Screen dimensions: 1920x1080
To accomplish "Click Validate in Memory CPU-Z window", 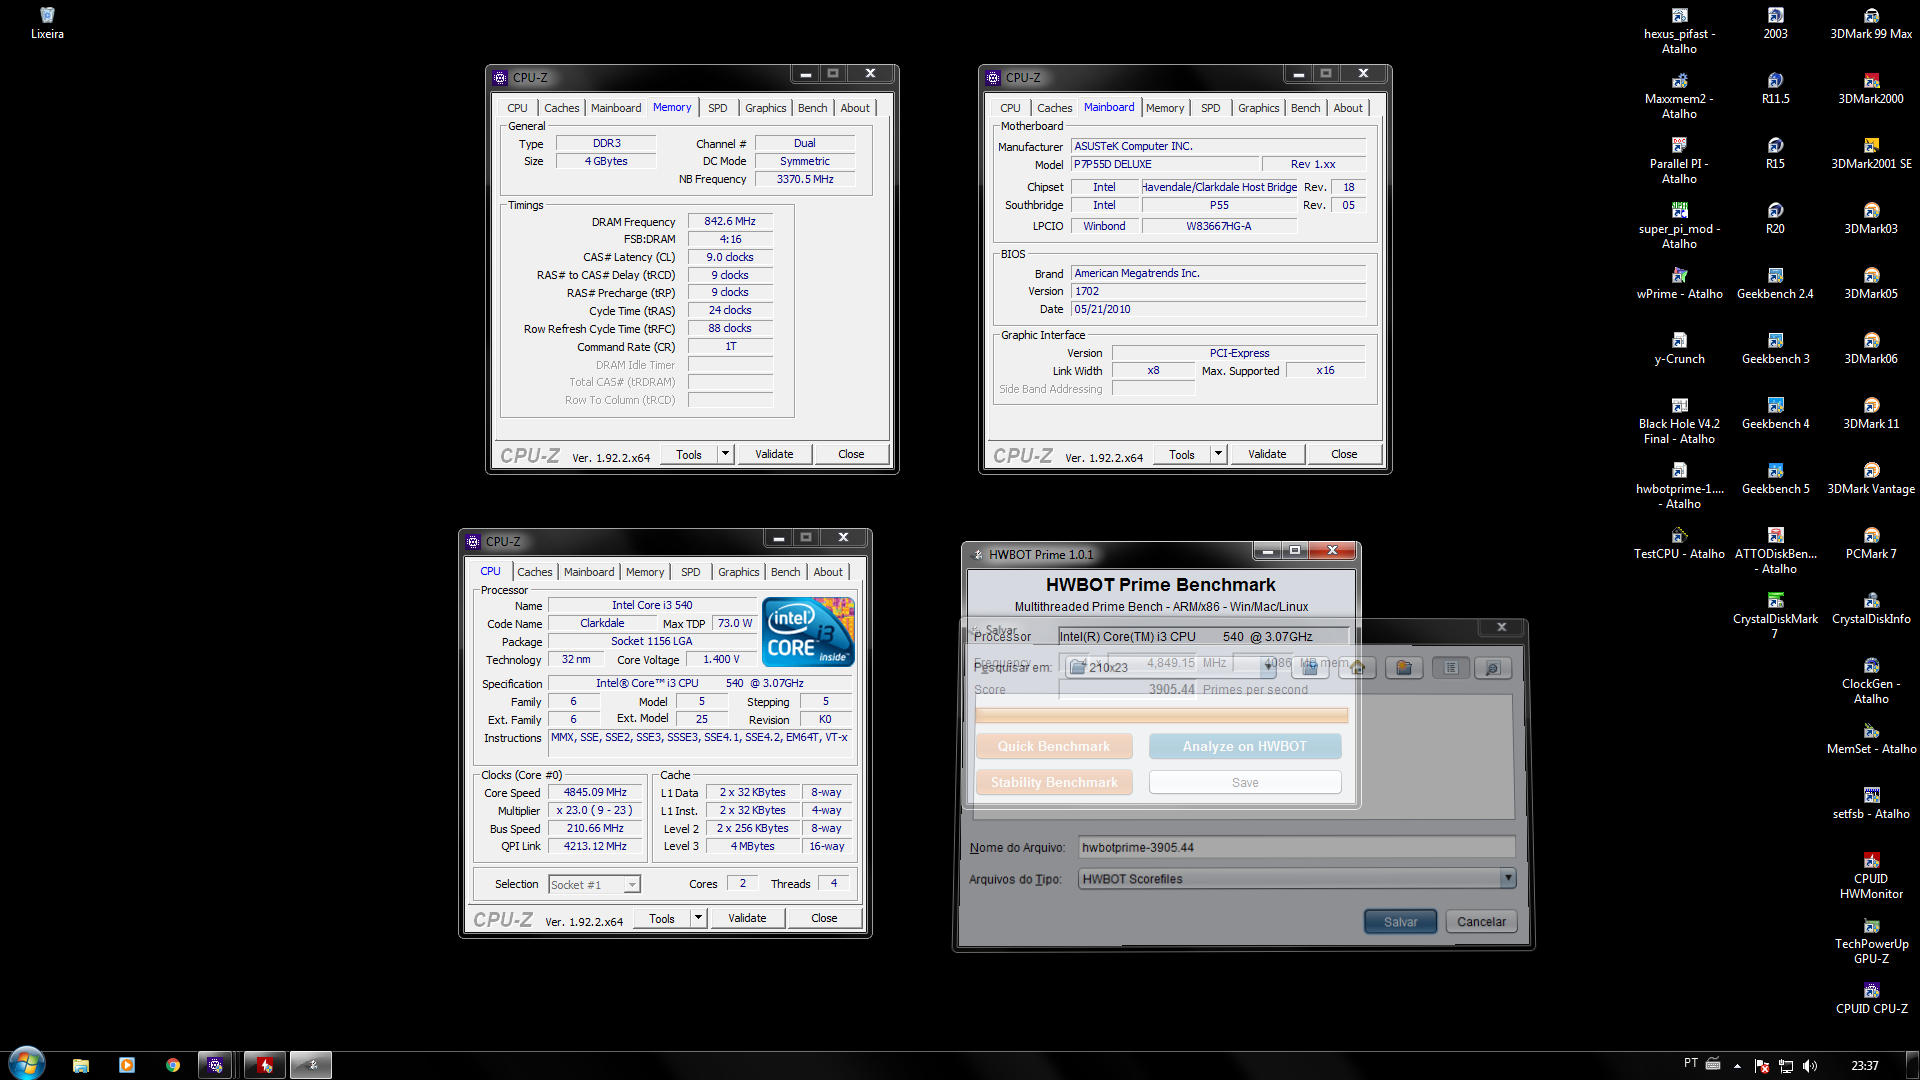I will (x=774, y=454).
